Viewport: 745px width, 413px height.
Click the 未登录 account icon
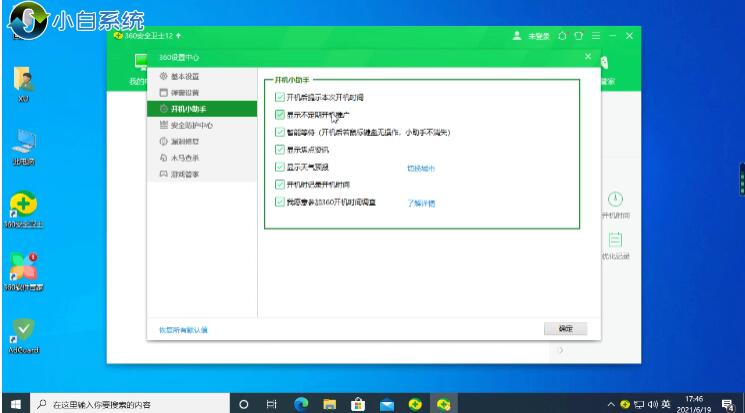[x=517, y=36]
